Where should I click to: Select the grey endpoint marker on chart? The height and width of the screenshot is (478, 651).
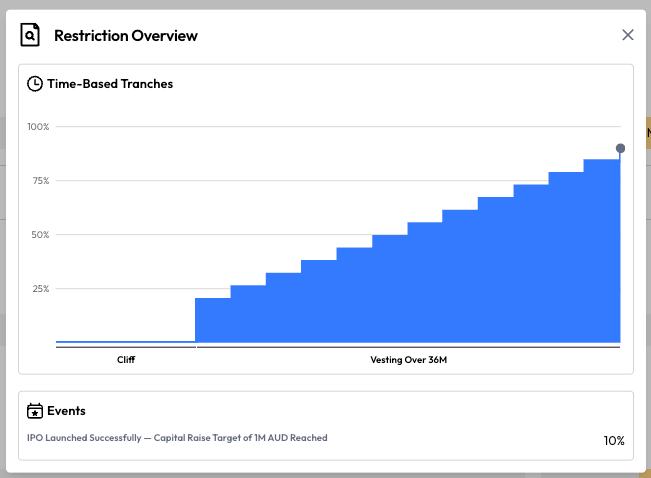(x=620, y=148)
